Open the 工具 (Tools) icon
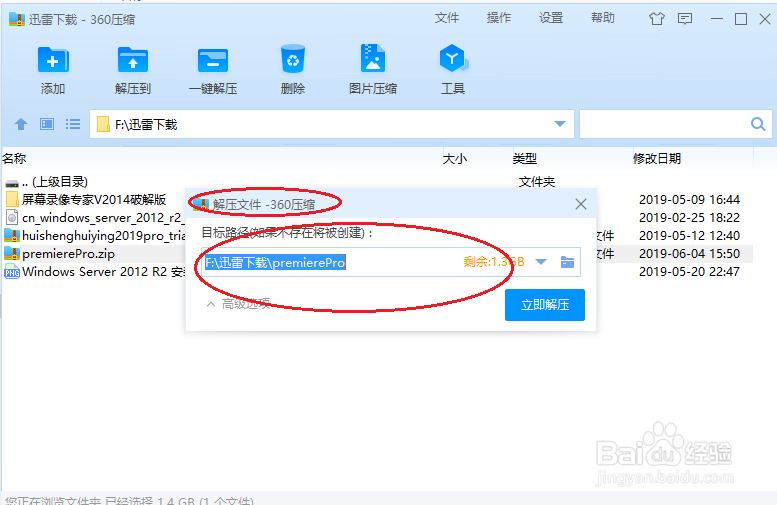 [453, 59]
